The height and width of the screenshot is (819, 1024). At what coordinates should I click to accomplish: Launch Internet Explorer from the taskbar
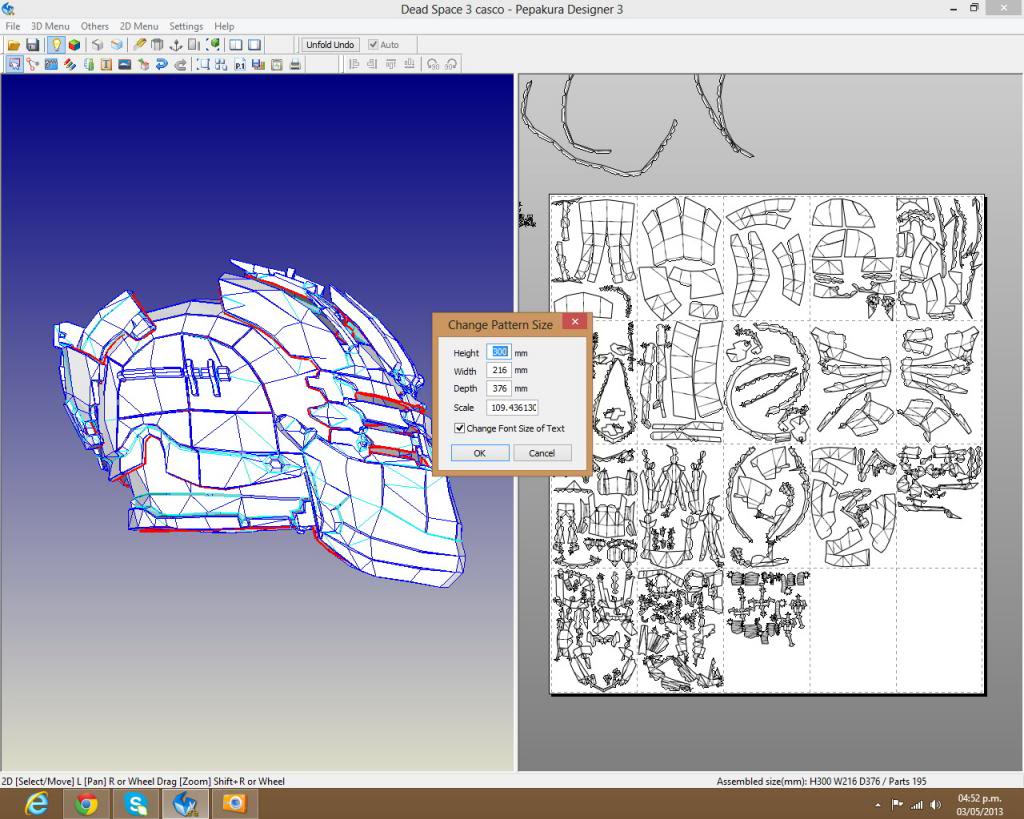[36, 803]
